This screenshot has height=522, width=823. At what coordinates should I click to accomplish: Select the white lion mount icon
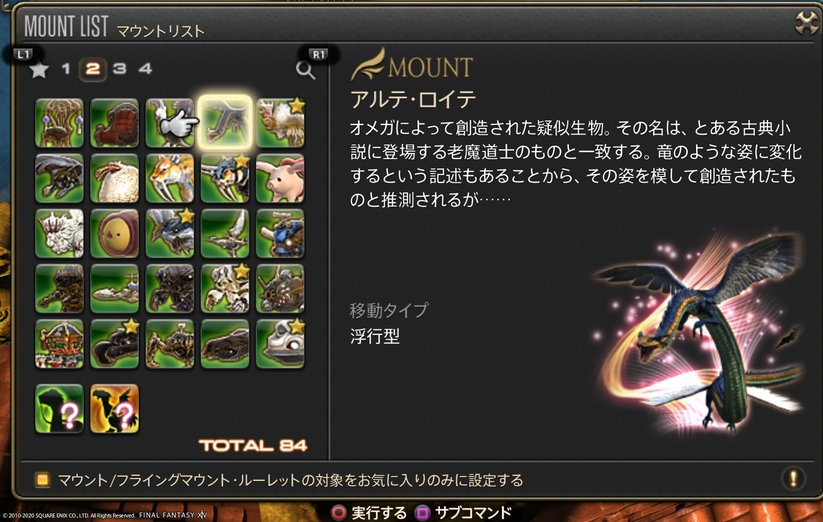pos(59,233)
